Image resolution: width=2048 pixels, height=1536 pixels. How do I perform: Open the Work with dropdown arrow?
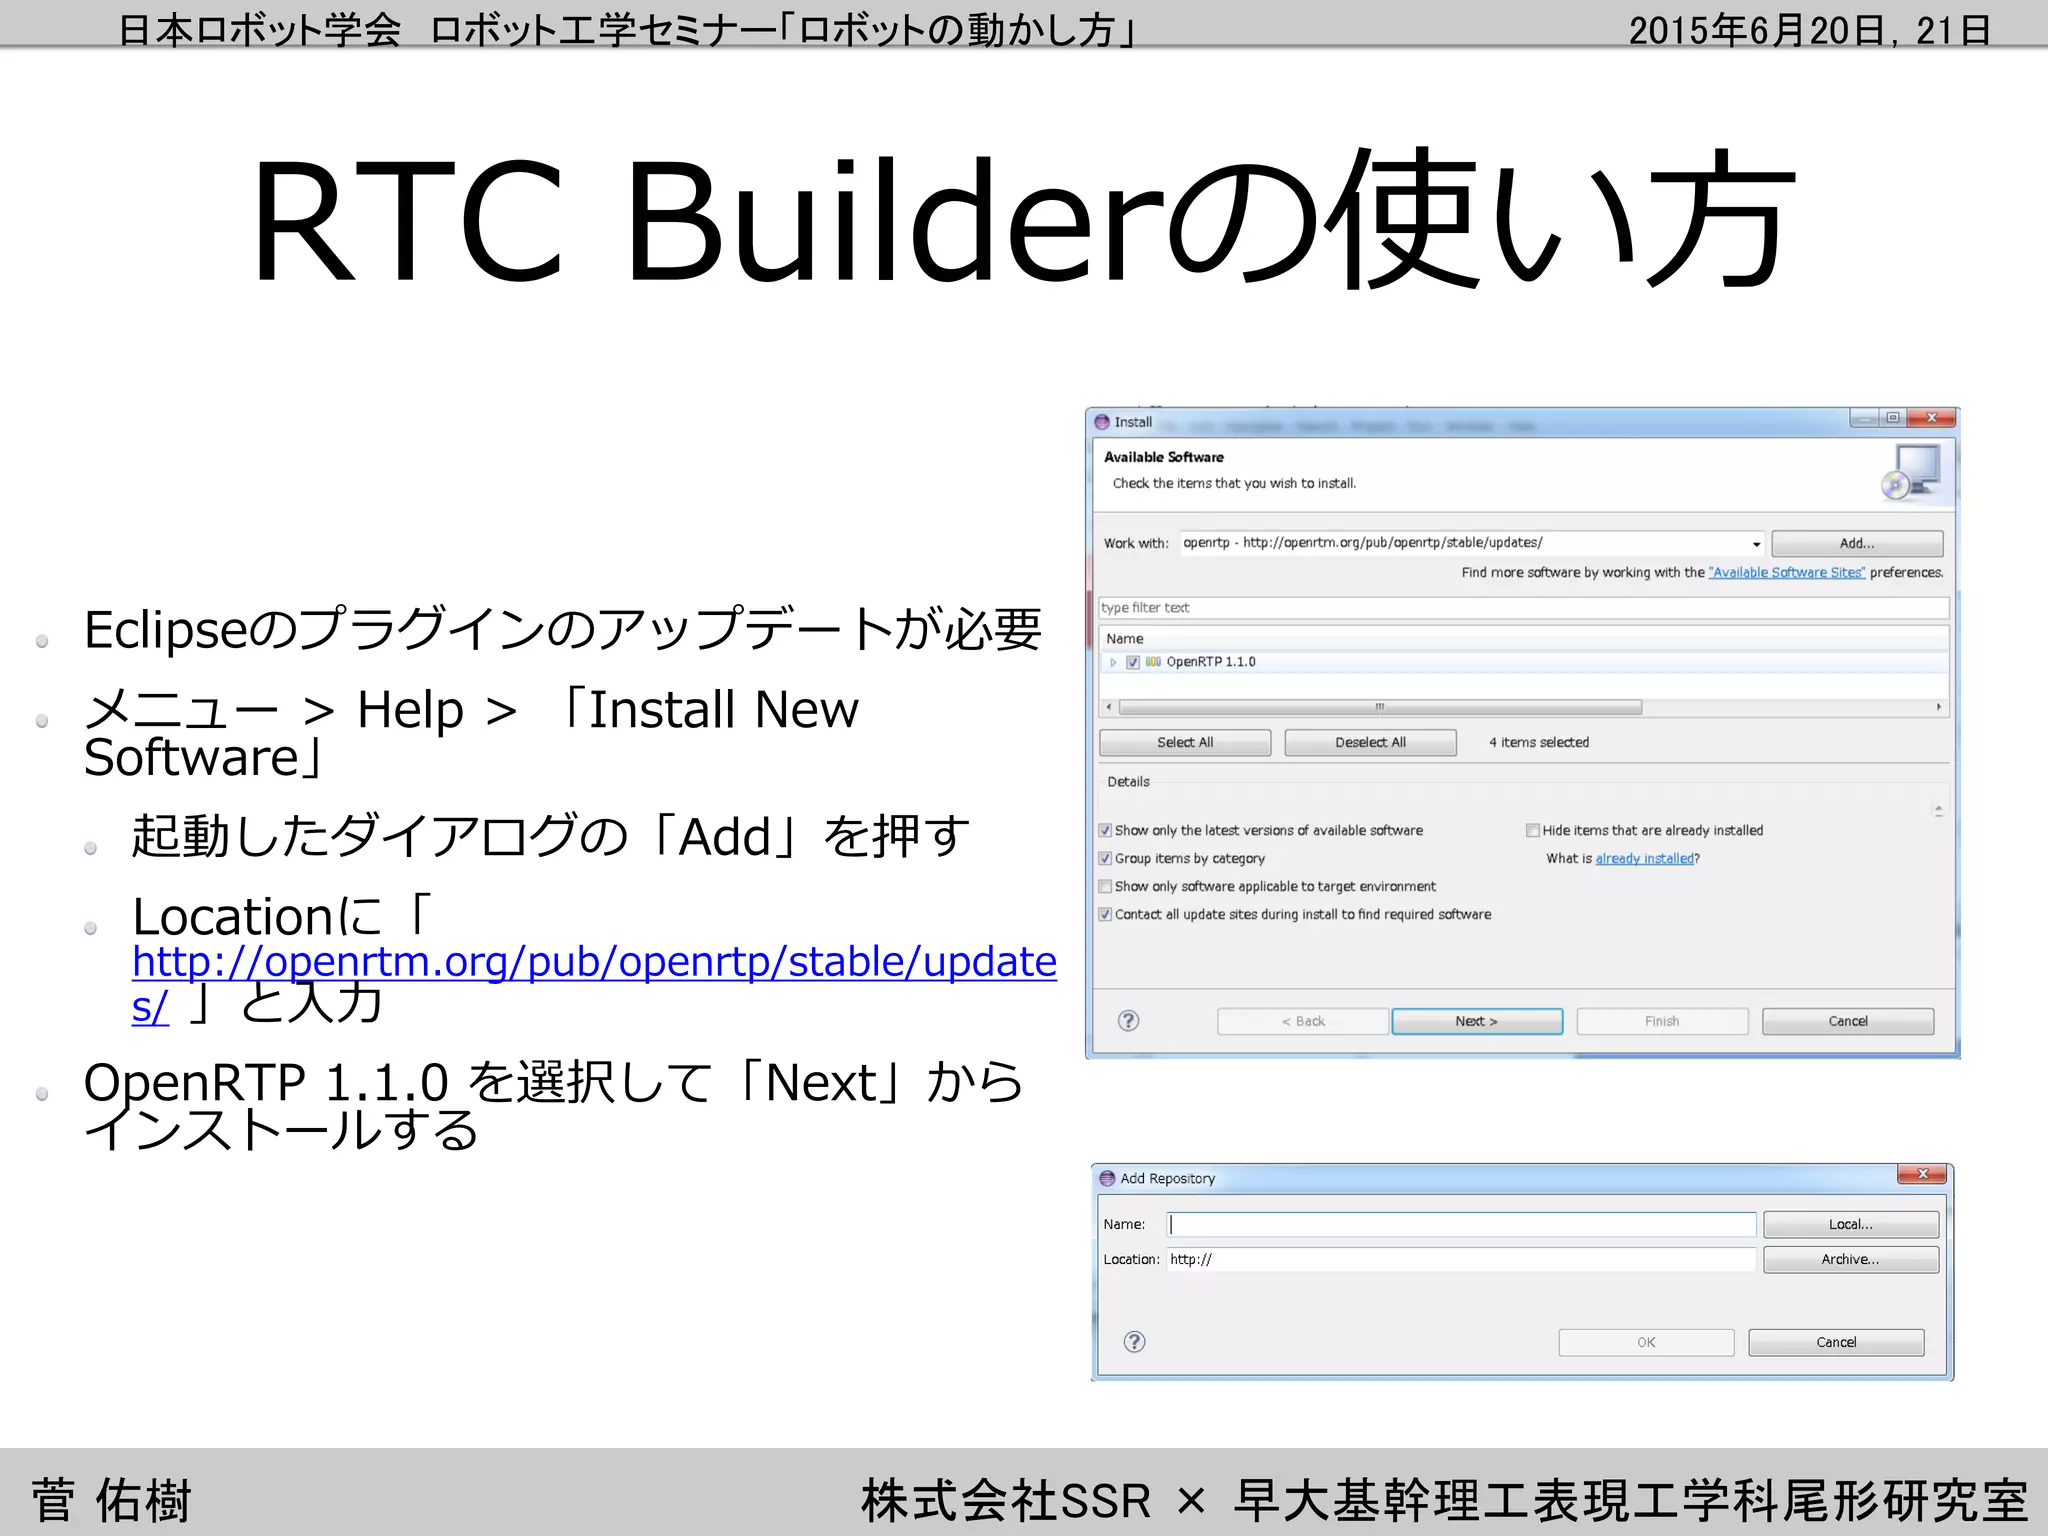pyautogui.click(x=1756, y=544)
